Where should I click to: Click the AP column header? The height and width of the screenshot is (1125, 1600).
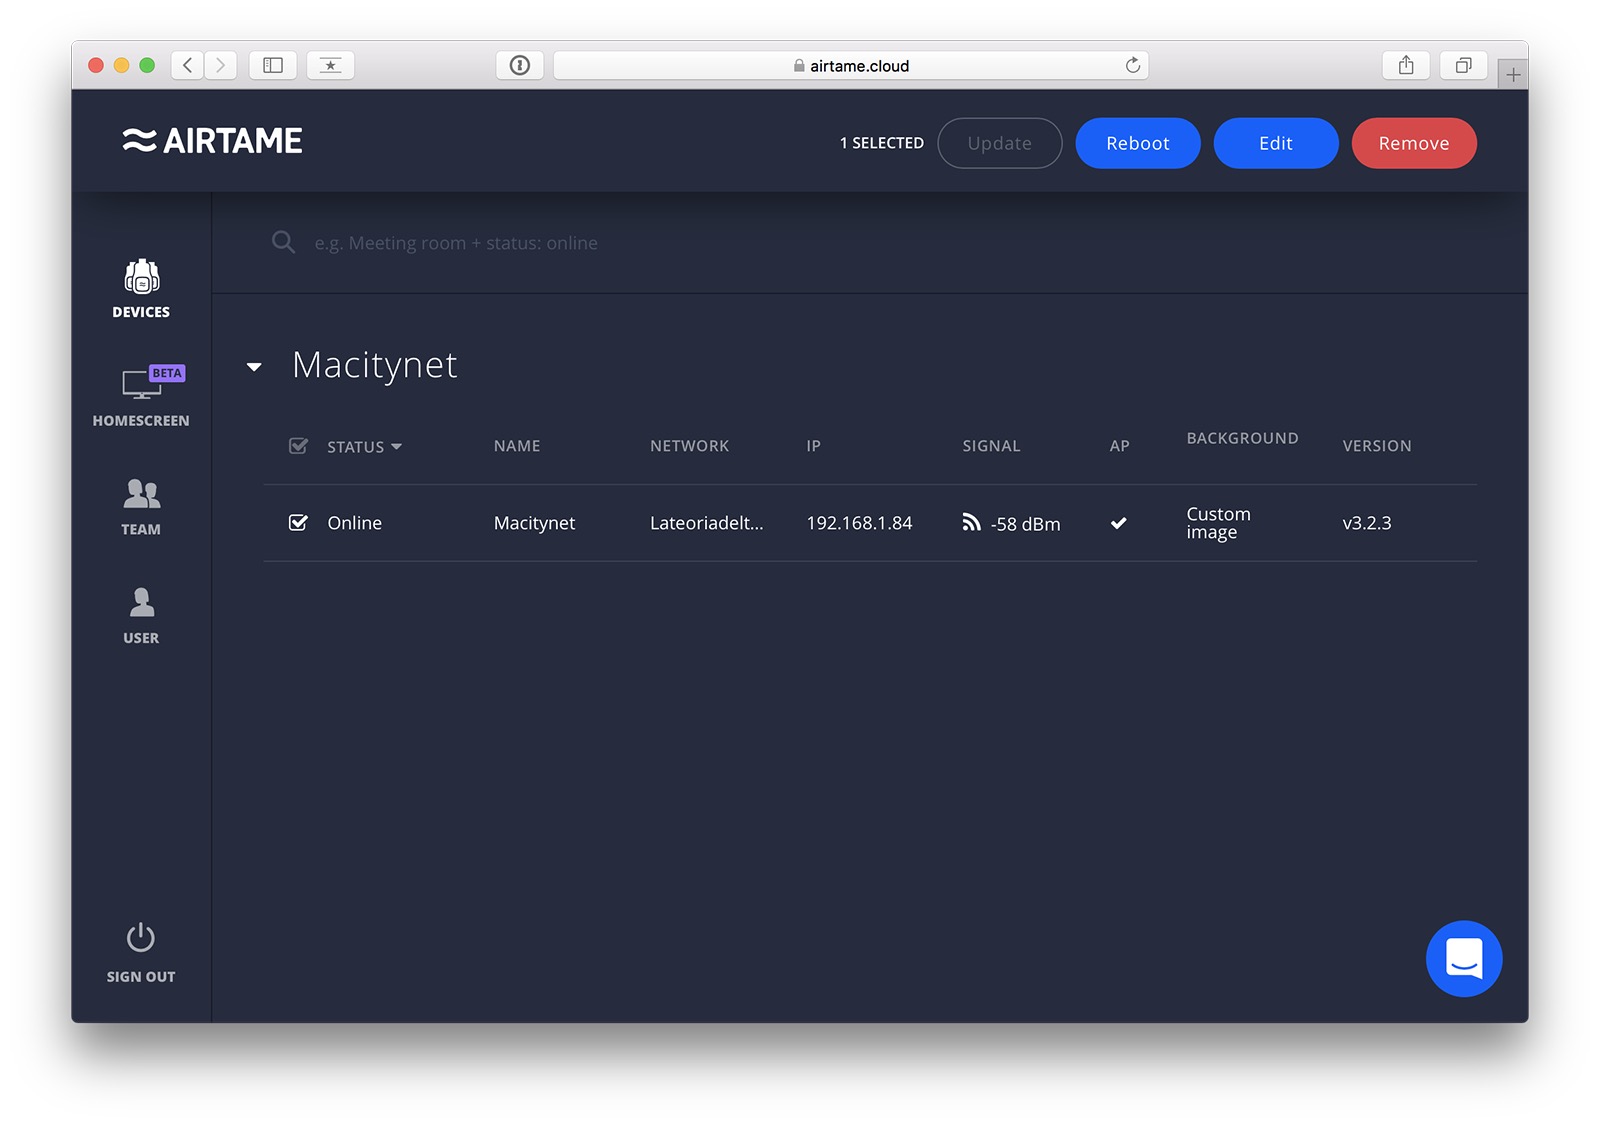click(1120, 446)
